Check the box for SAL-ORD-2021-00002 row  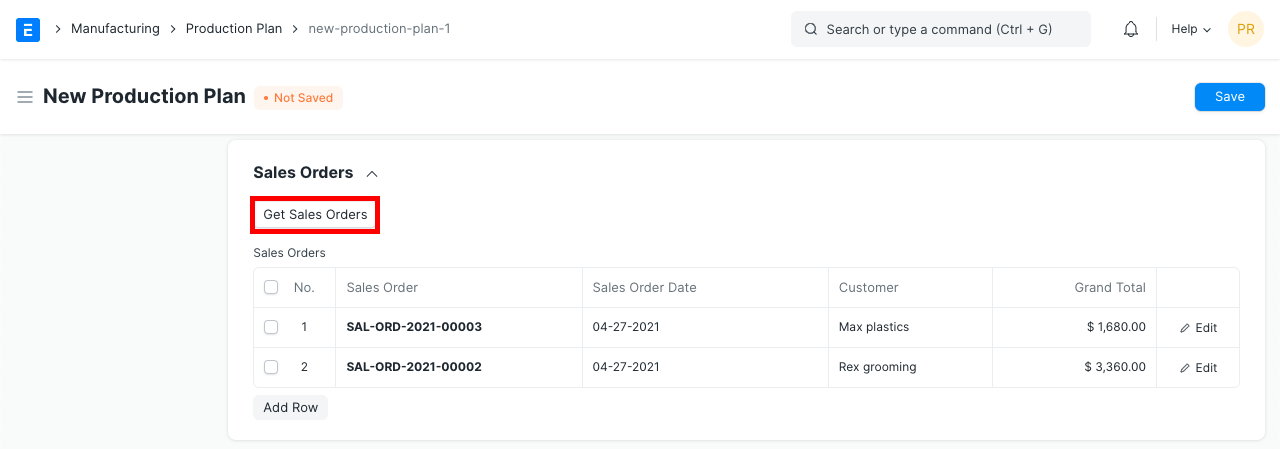point(271,367)
